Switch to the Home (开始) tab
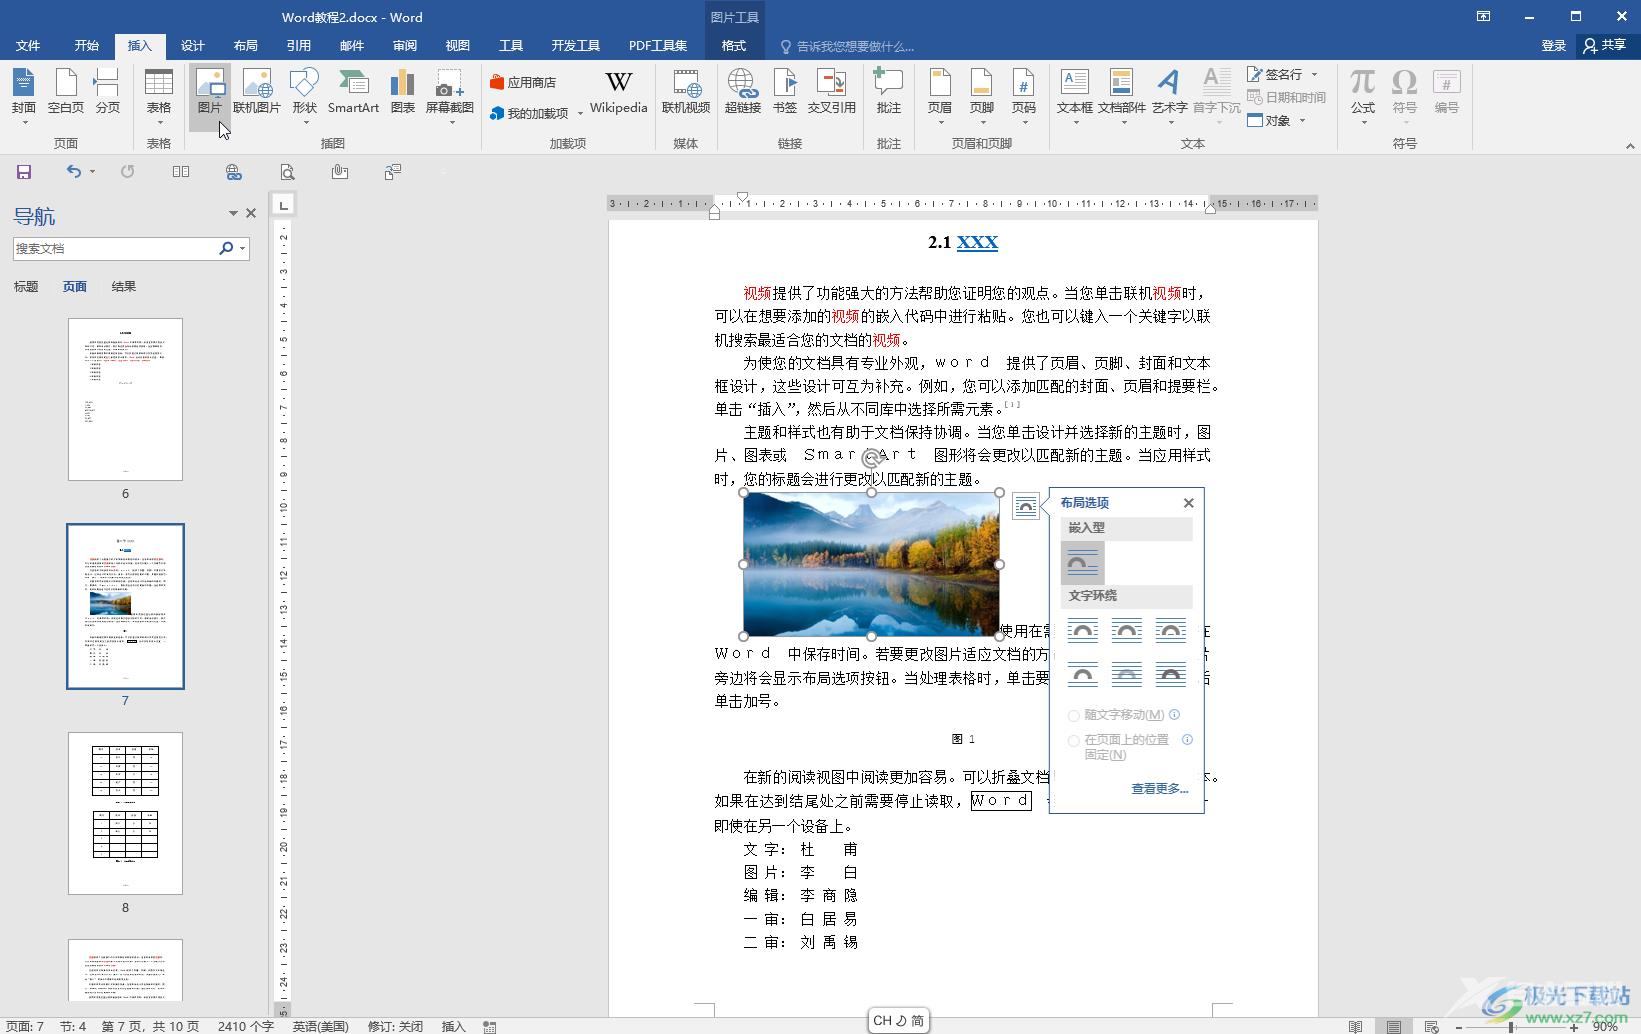Image resolution: width=1641 pixels, height=1034 pixels. click(87, 46)
